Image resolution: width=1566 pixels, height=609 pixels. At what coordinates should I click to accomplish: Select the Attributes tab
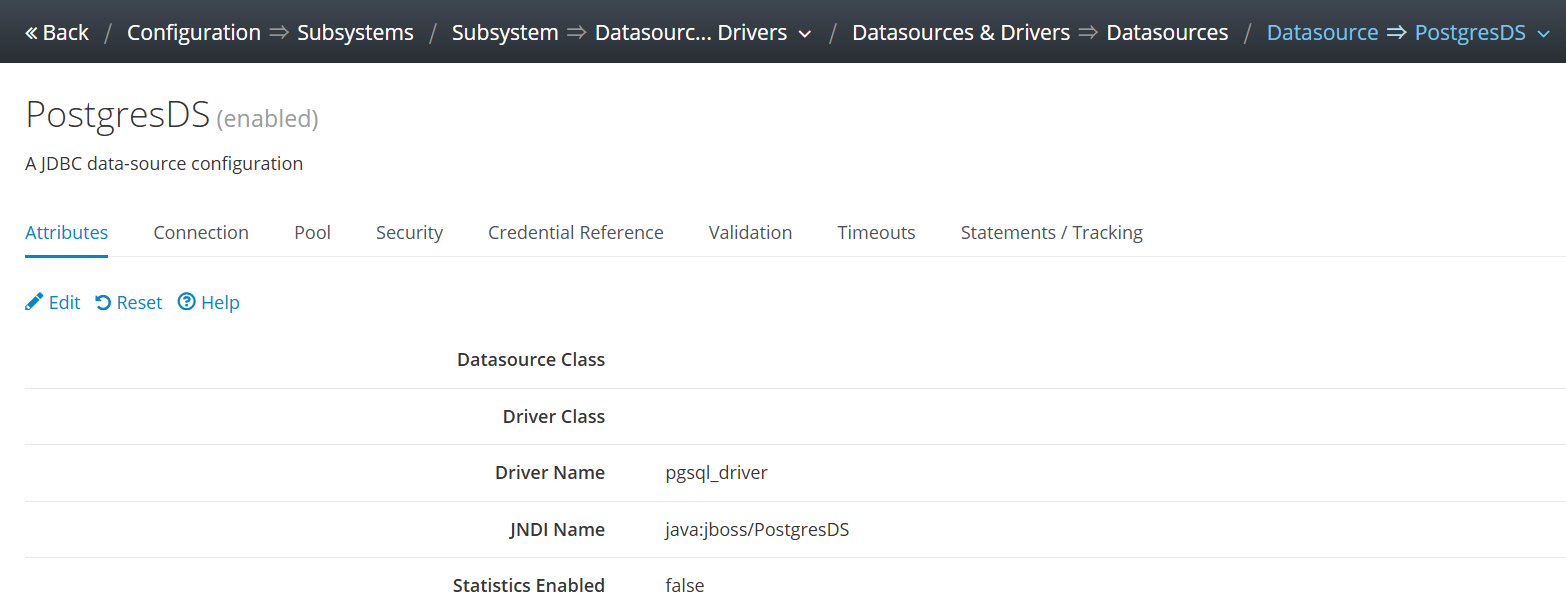66,233
